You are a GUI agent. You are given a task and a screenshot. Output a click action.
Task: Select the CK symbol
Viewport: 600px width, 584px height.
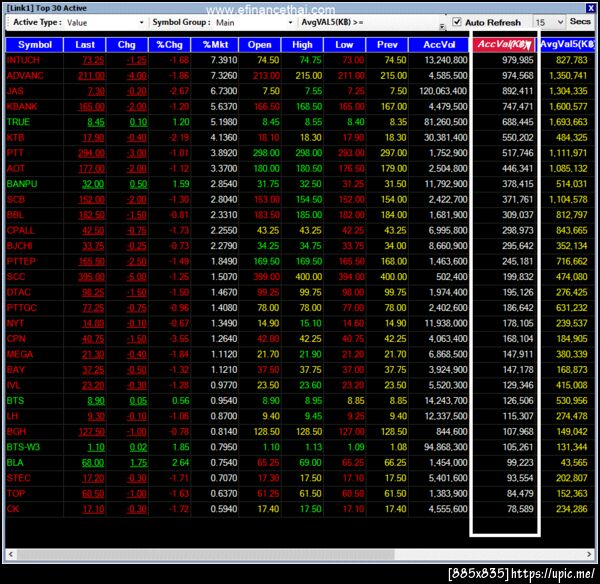13,509
